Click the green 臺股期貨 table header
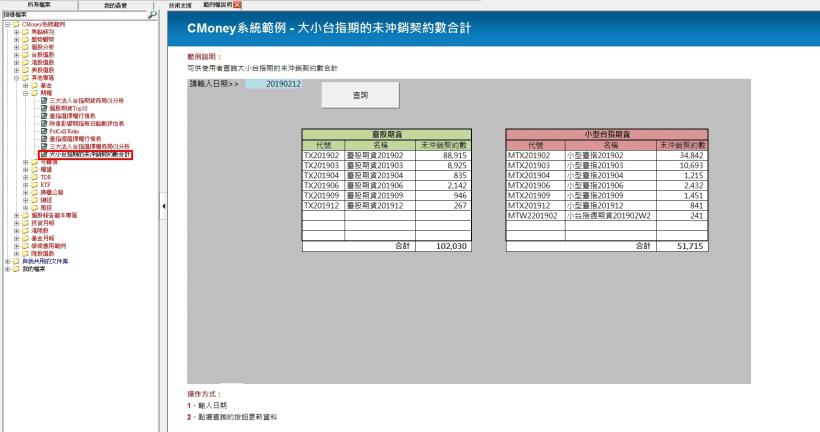Image resolution: width=820 pixels, height=432 pixels. [386, 134]
